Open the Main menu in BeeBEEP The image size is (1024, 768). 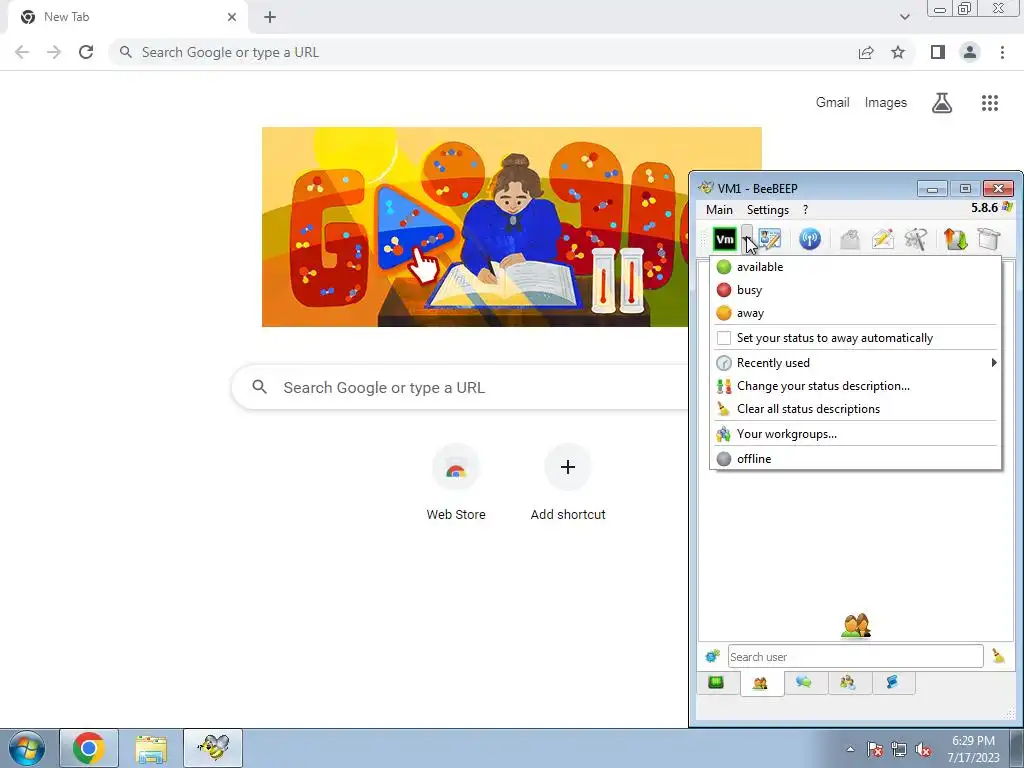(x=719, y=210)
